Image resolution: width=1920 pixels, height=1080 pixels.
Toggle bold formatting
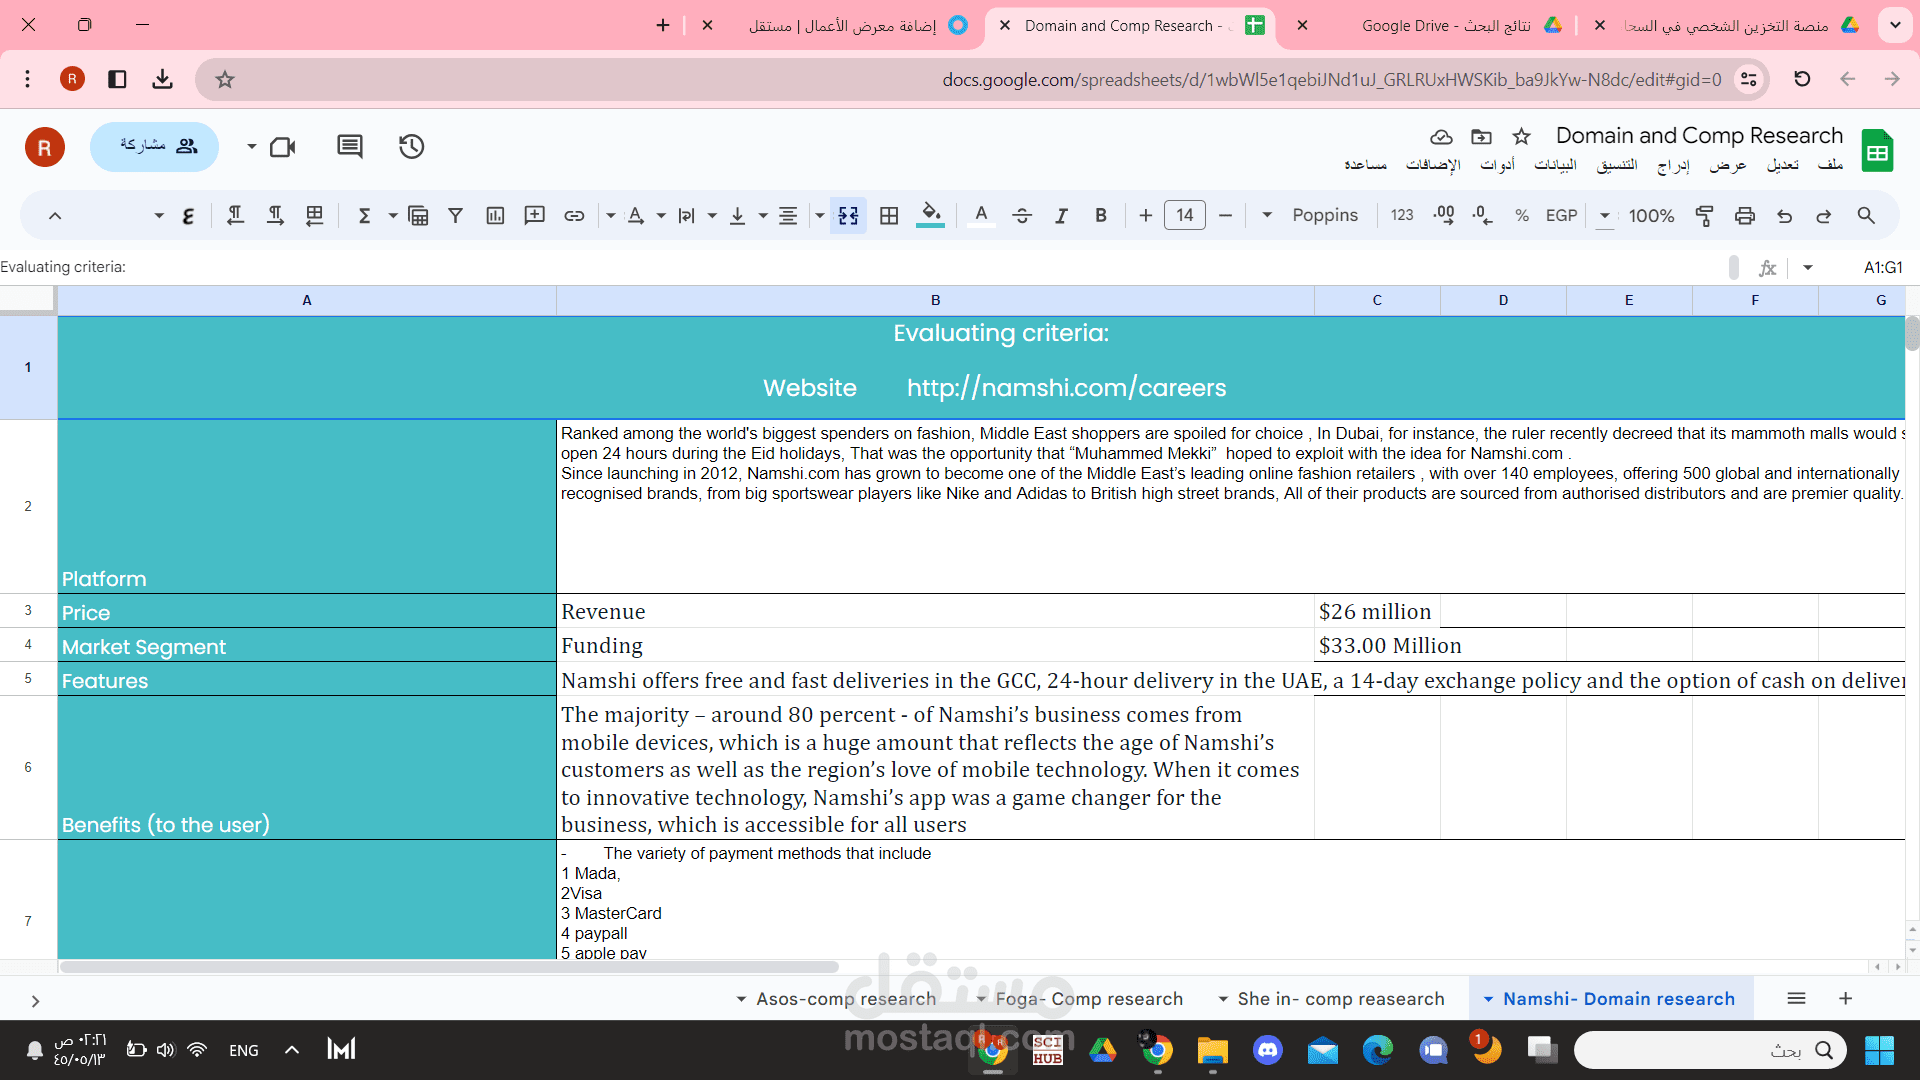point(1101,215)
